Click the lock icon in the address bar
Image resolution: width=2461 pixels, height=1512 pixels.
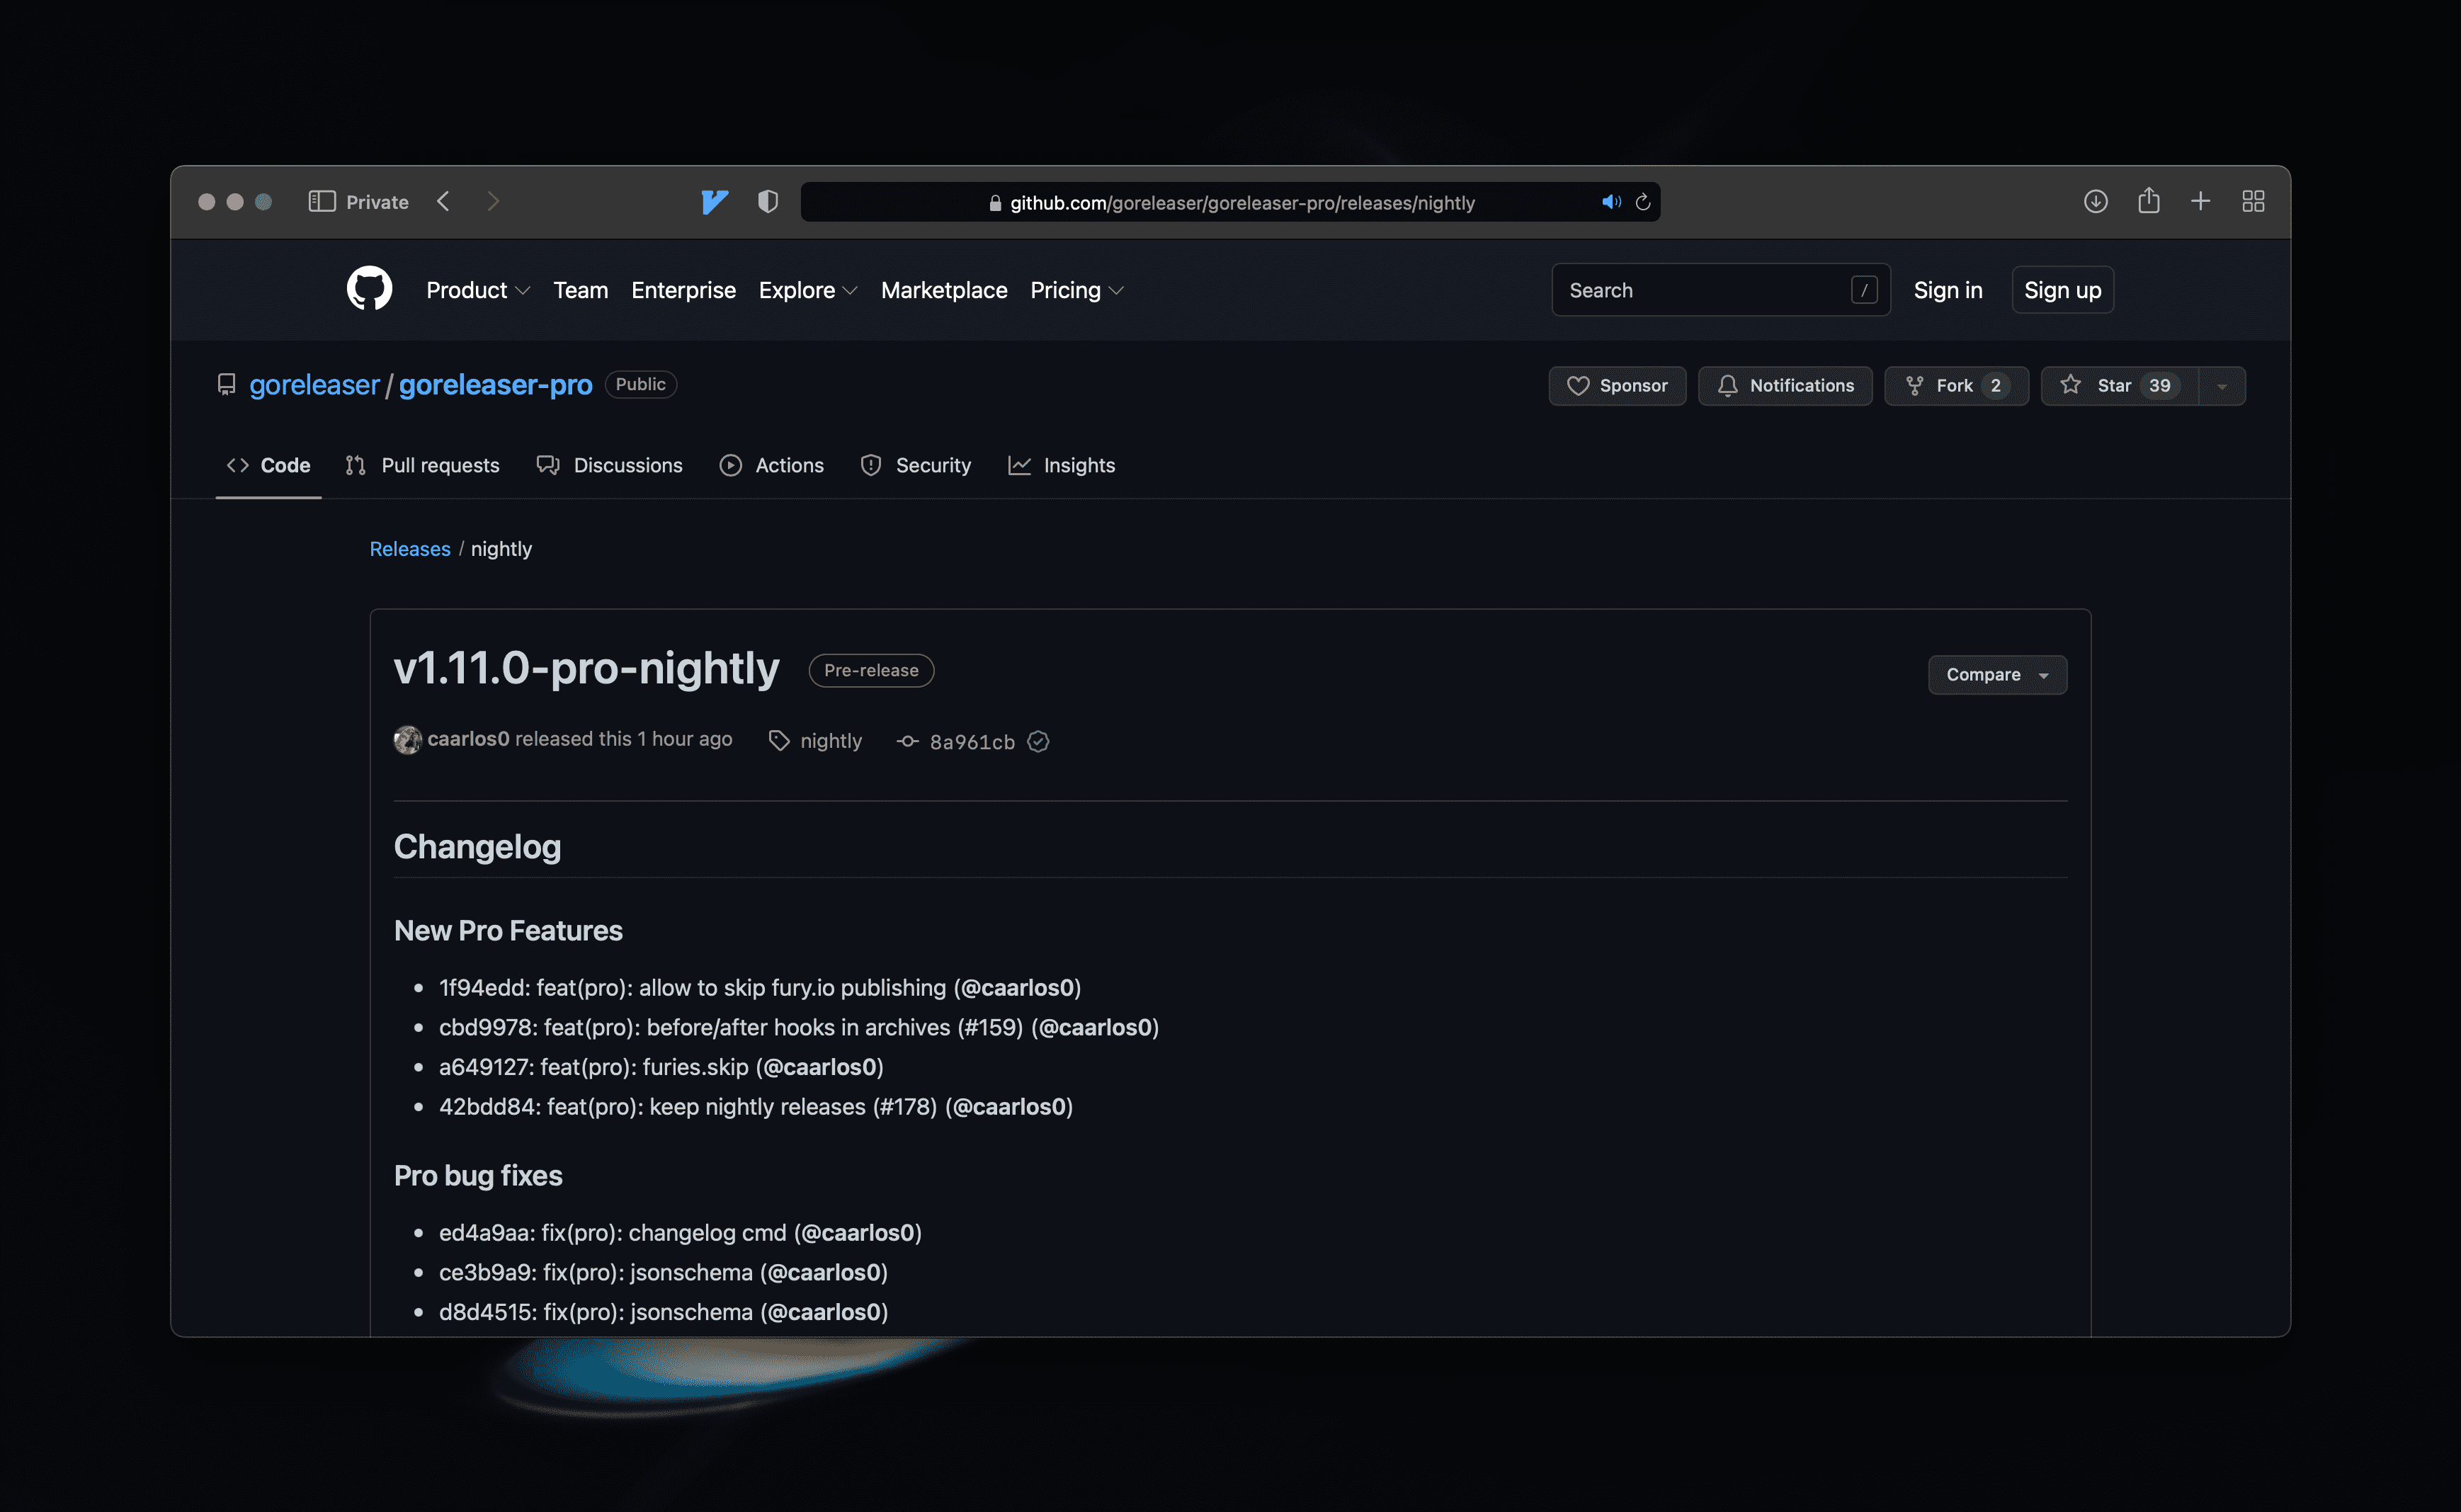pyautogui.click(x=995, y=203)
